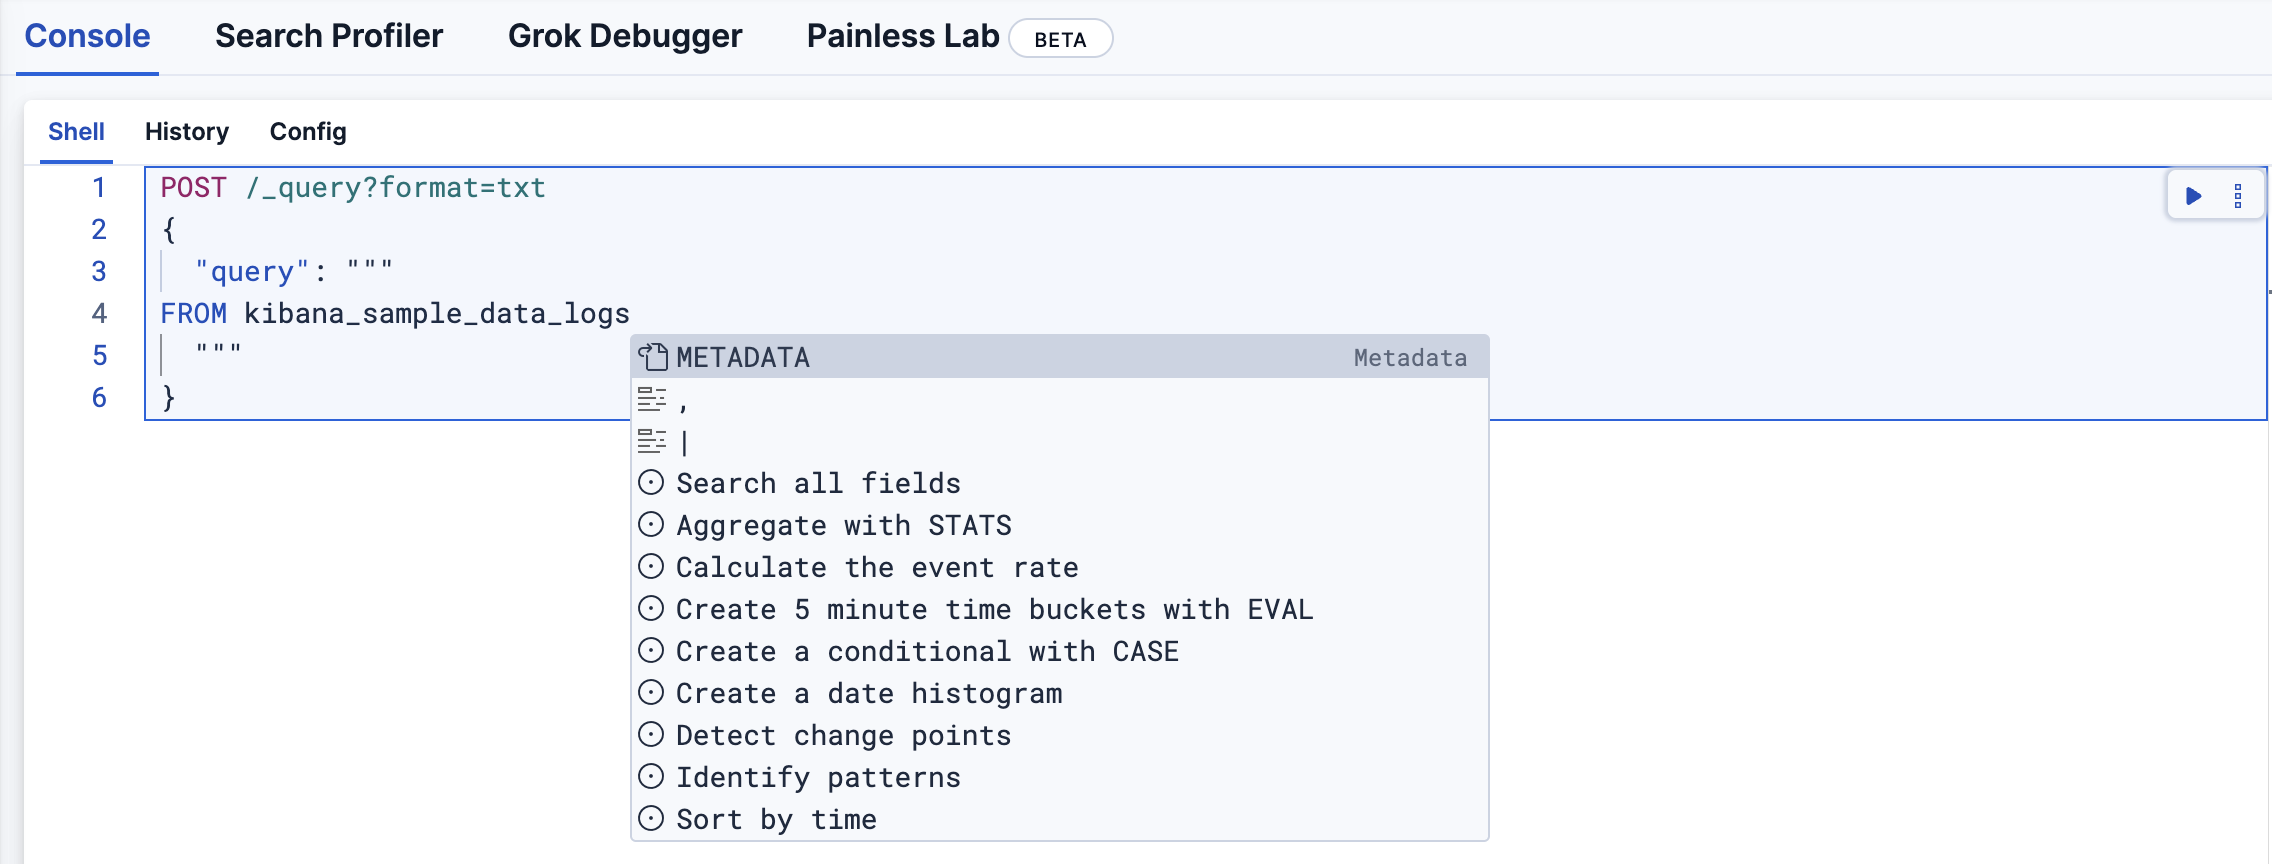This screenshot has height=864, width=2272.
Task: Select the 'Detect change points' suggestion
Action: pyautogui.click(x=843, y=734)
